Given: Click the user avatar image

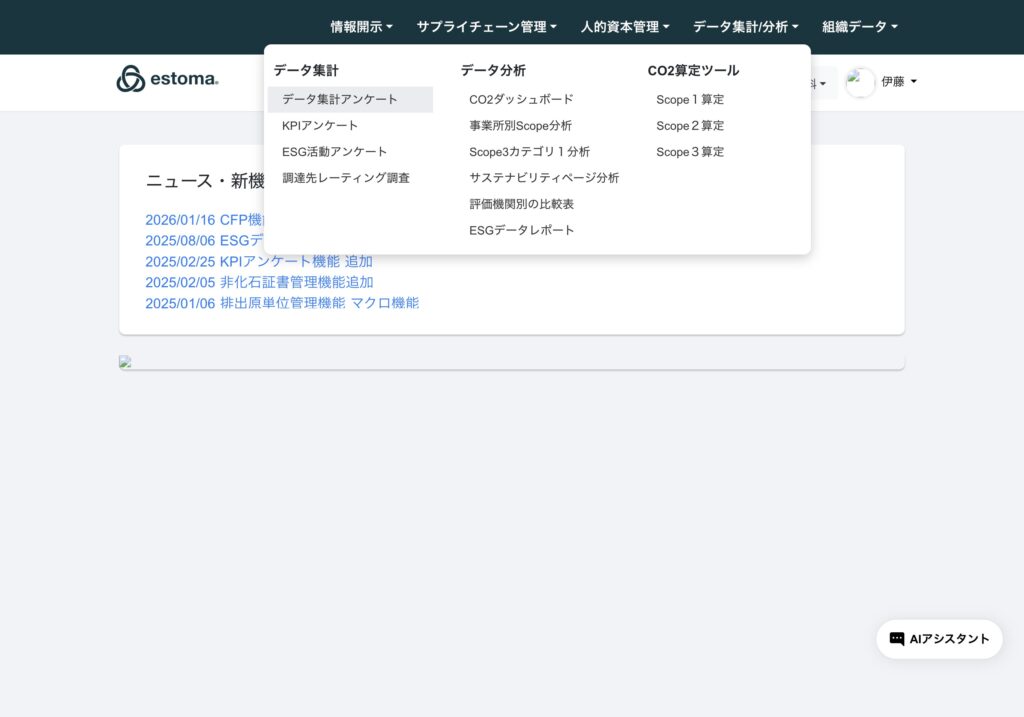Looking at the screenshot, I should pyautogui.click(x=860, y=82).
